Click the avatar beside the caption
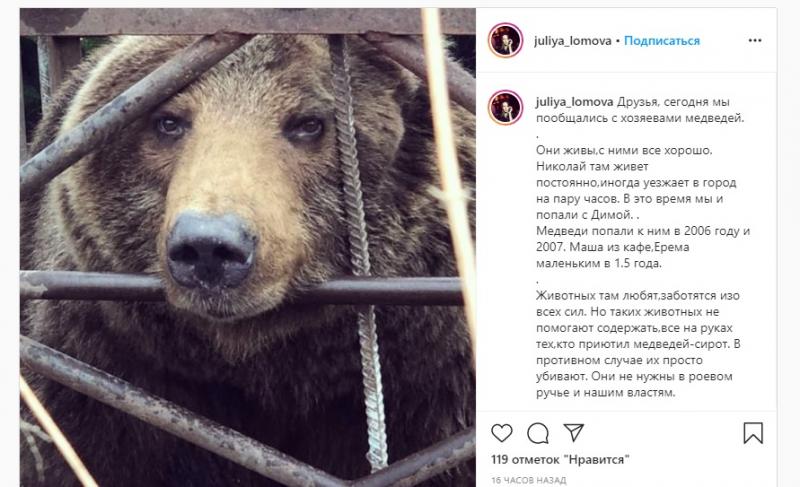 pos(505,107)
